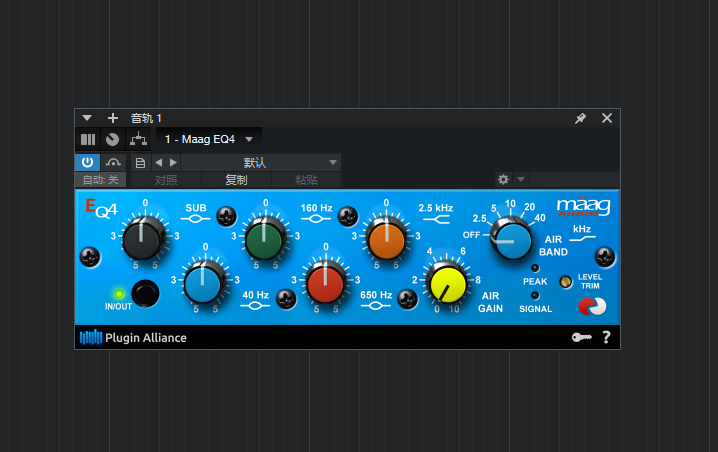Add a new insert with plus icon
The image size is (718, 452).
(113, 118)
